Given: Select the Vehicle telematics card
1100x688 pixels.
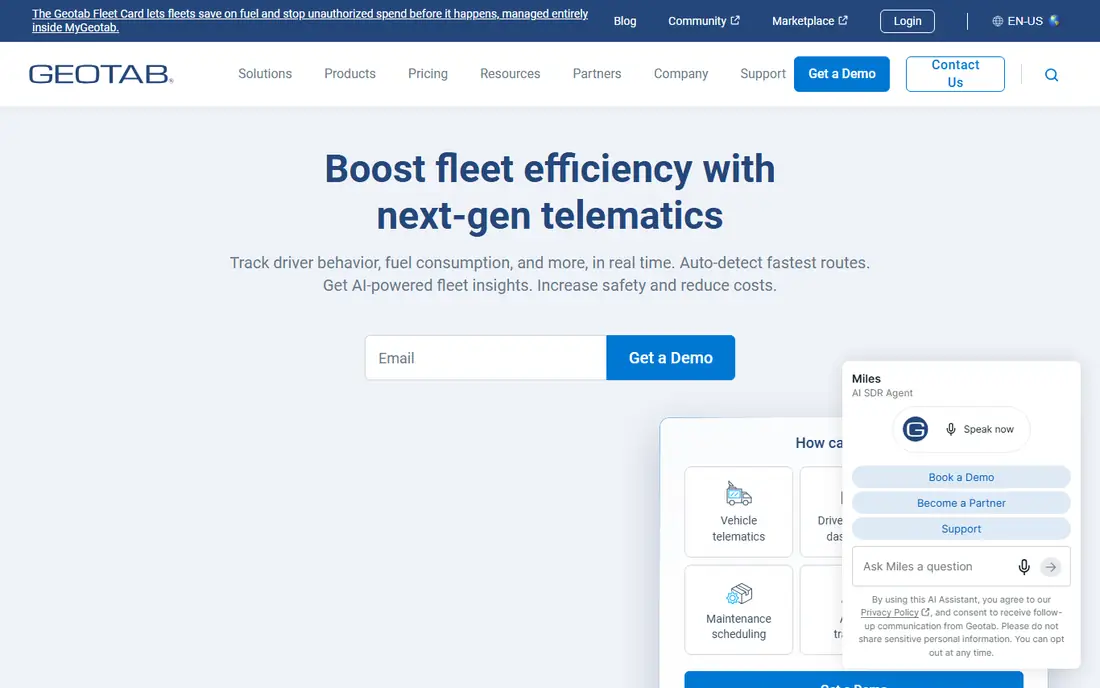Looking at the screenshot, I should point(738,512).
